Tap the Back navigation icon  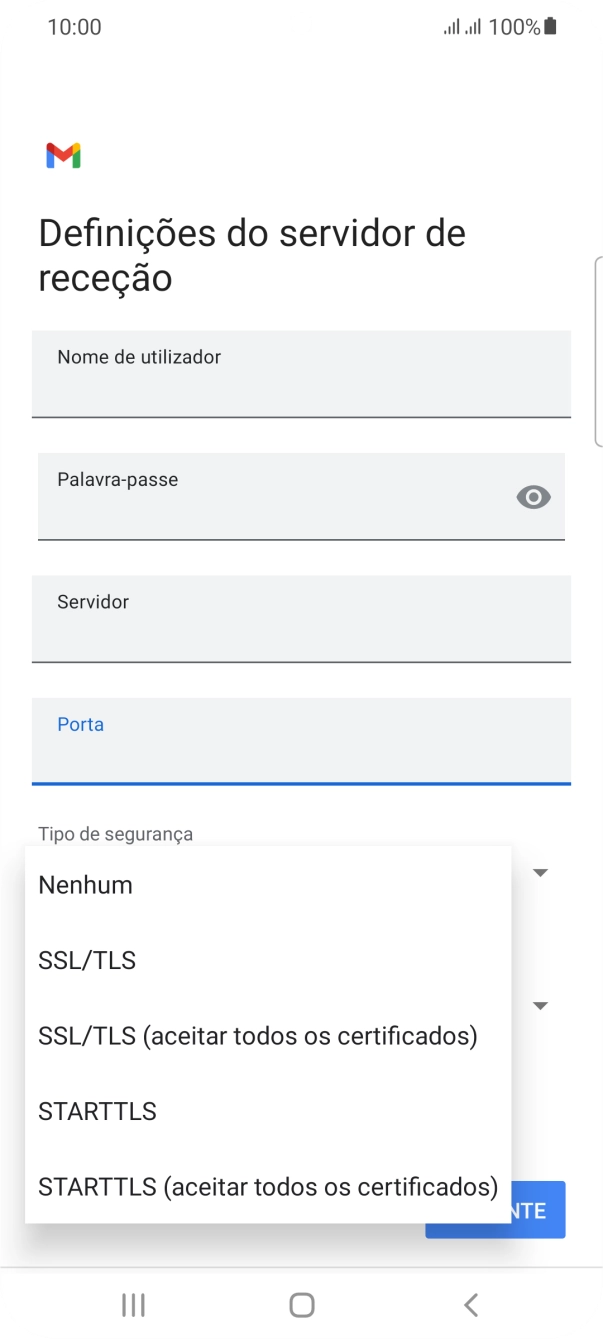[x=470, y=1304]
